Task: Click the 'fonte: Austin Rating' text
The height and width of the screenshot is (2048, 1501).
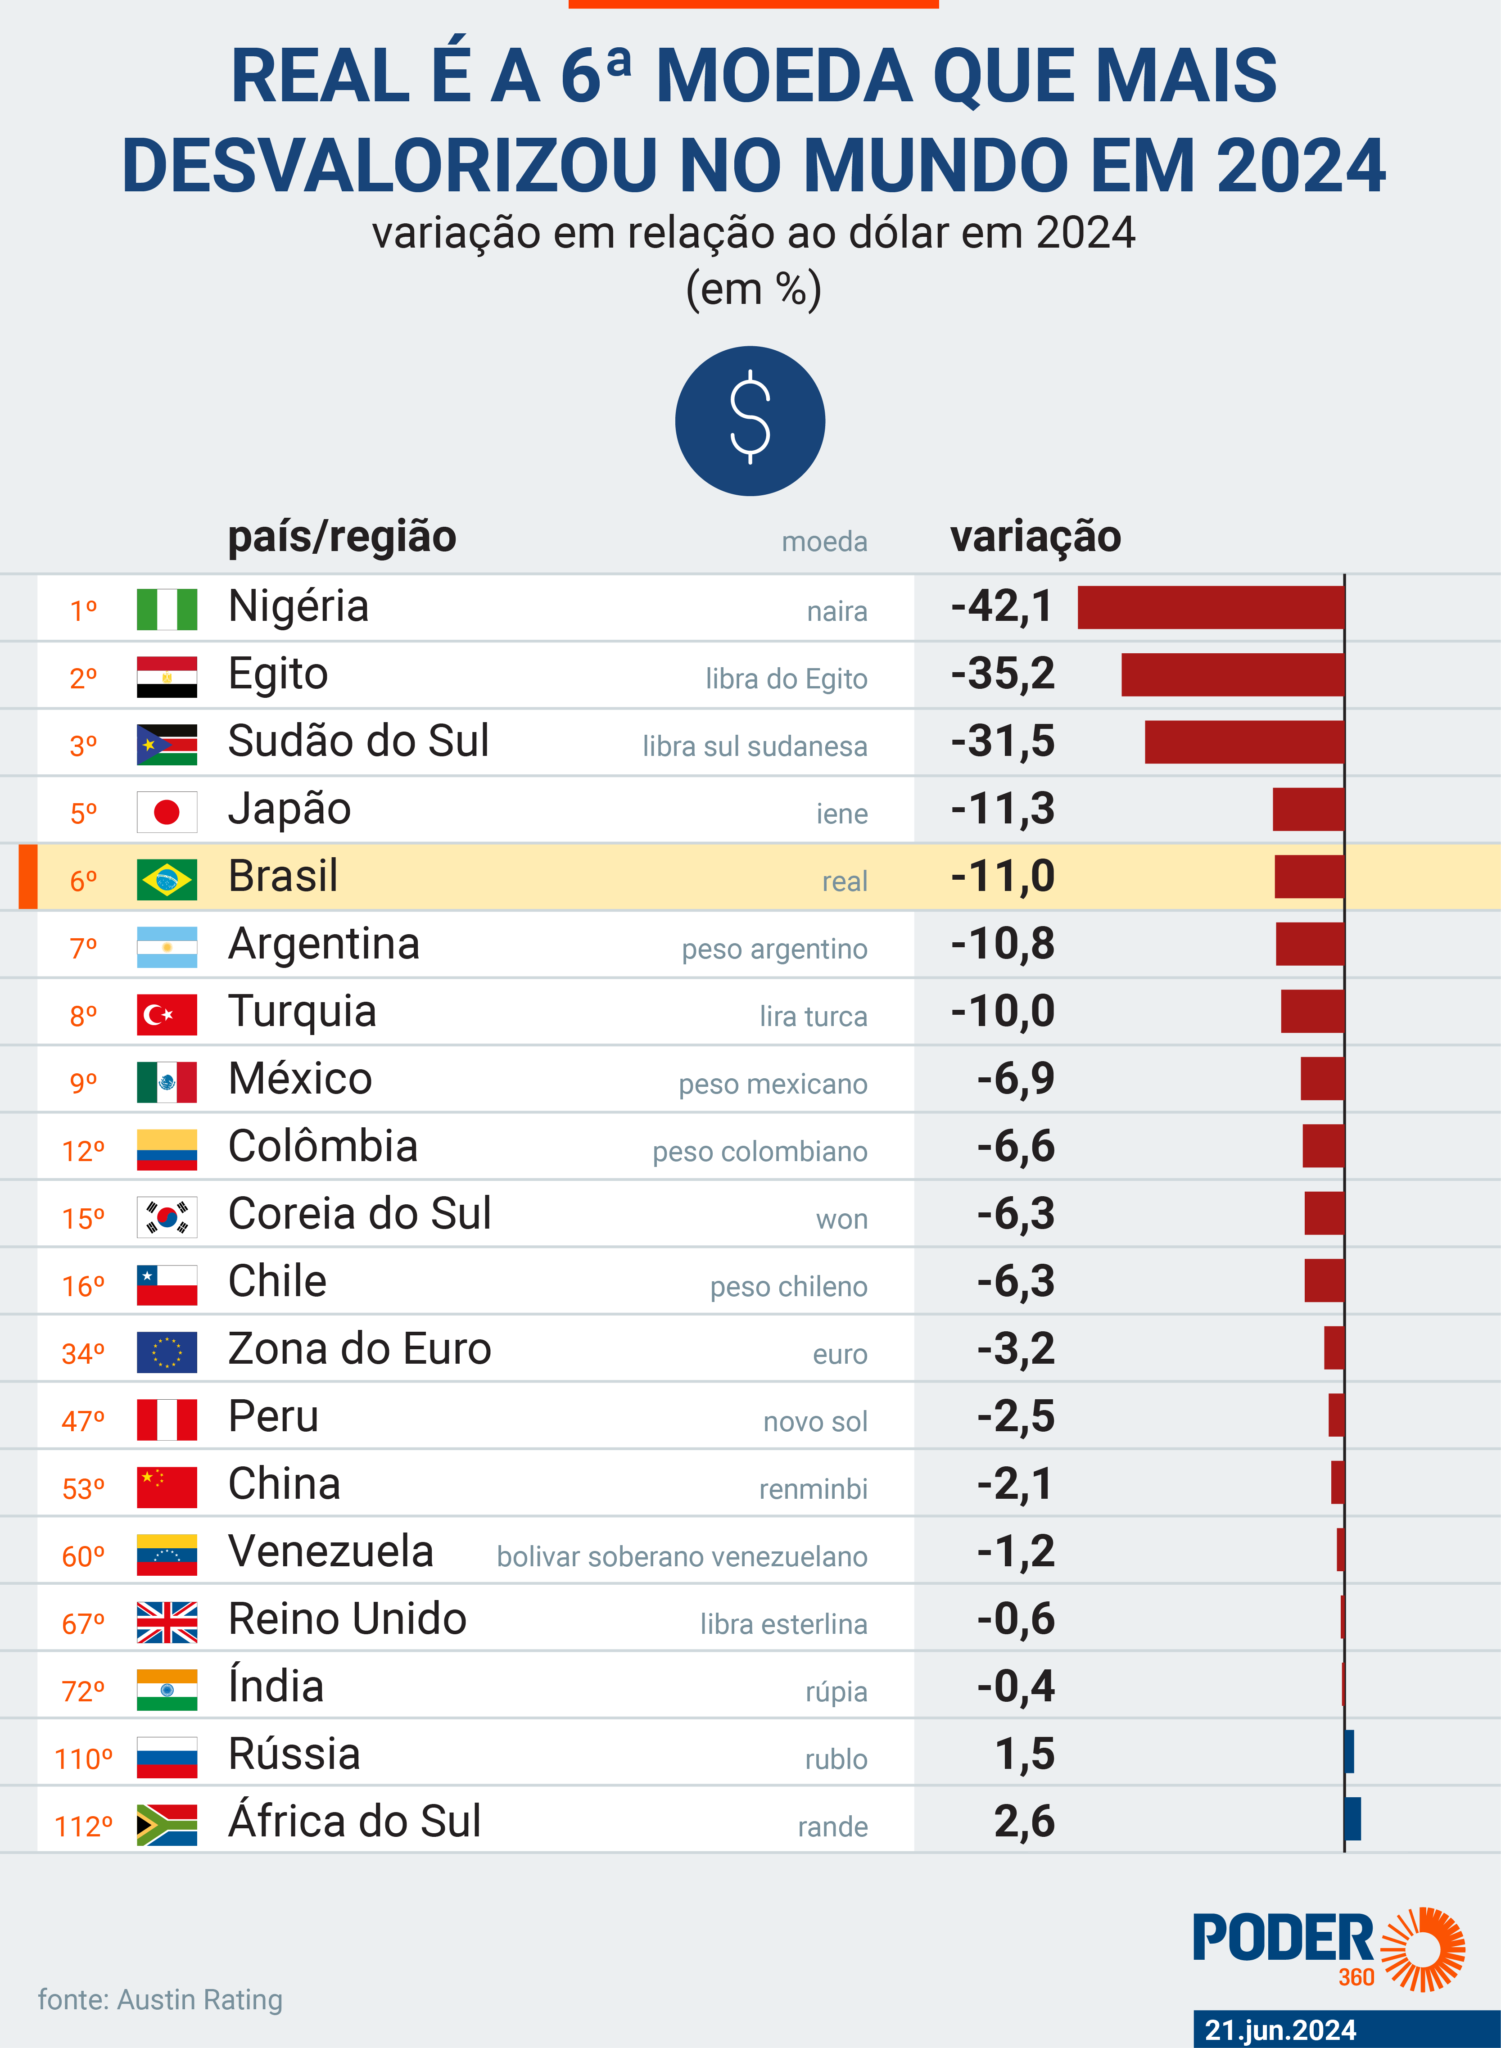Action: click(160, 1999)
